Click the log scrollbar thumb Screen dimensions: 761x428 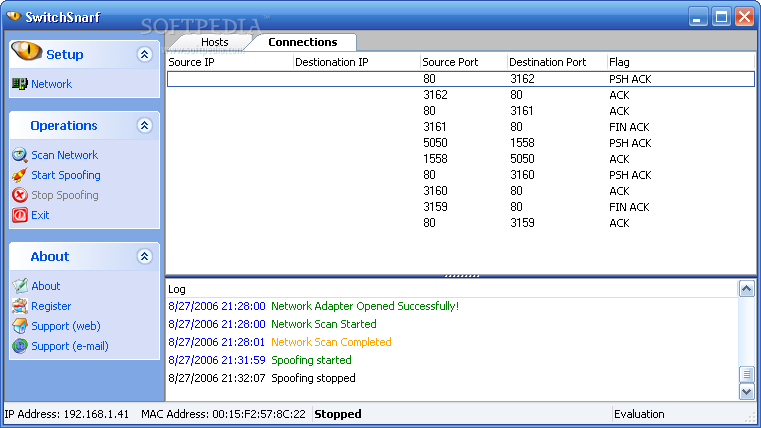point(746,375)
